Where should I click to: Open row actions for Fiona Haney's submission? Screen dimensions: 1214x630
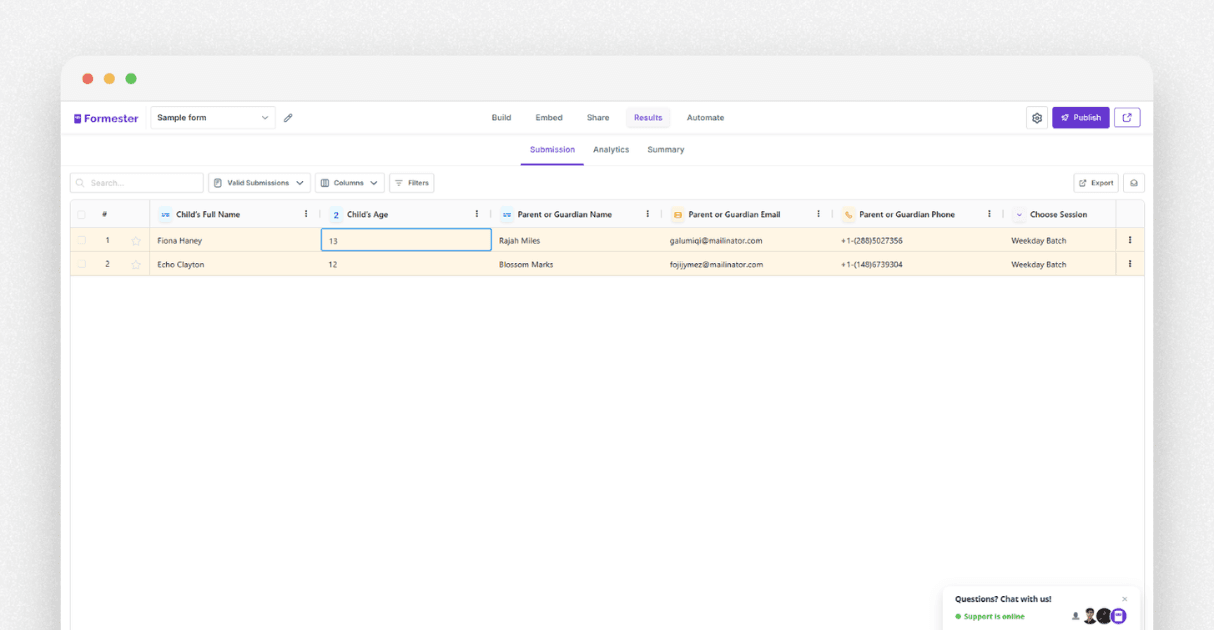tap(1129, 240)
